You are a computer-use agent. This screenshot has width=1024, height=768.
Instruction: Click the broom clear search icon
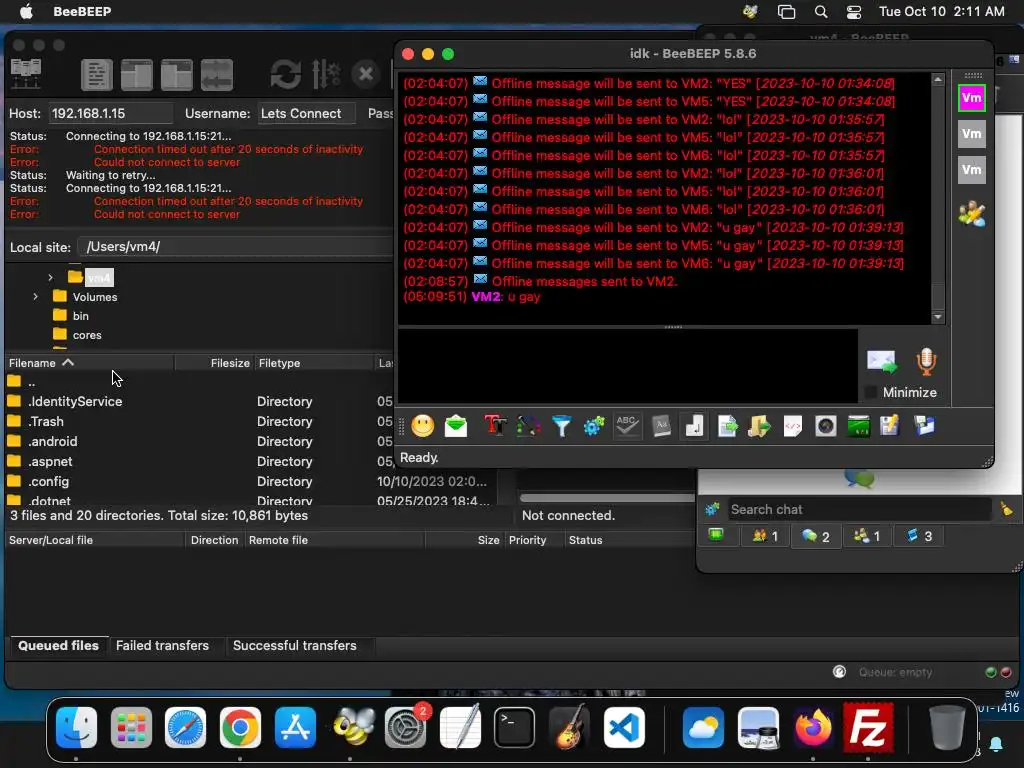tap(1006, 509)
